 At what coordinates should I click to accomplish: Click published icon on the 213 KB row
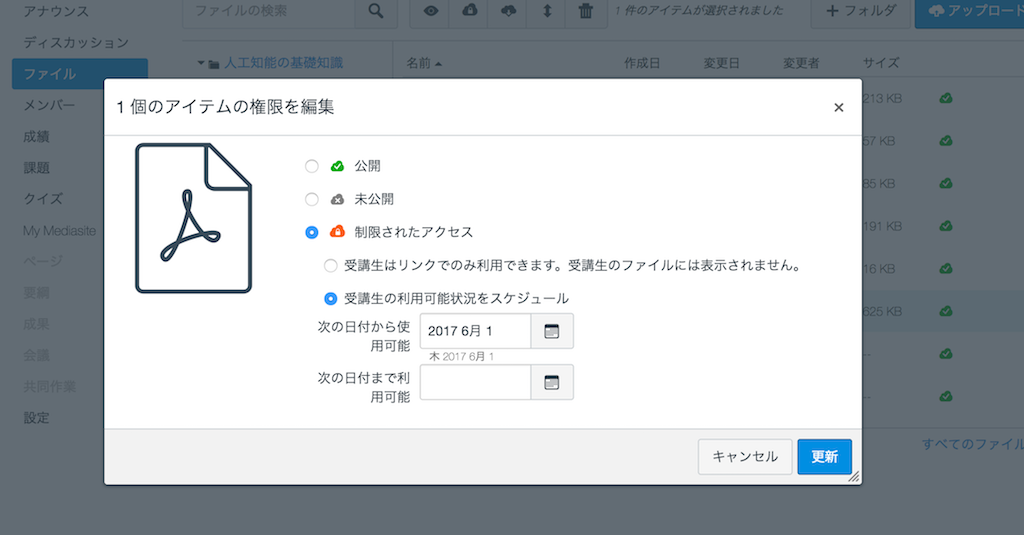946,99
